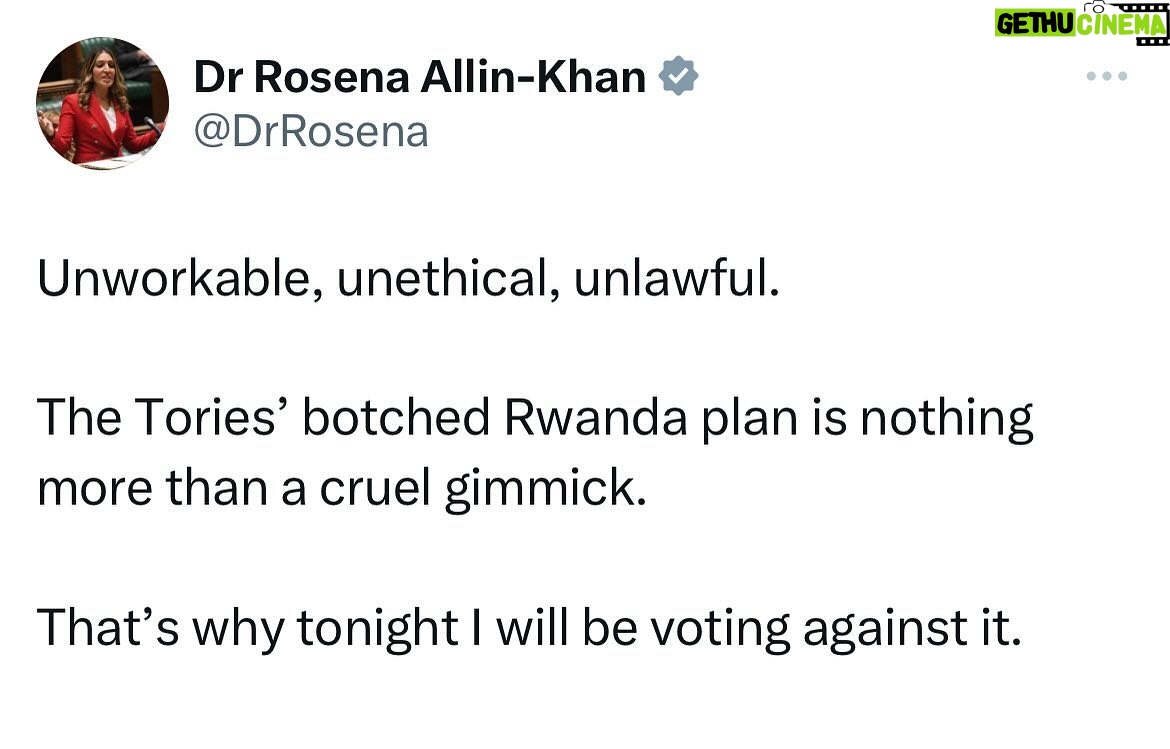Click the green GETHU part of the watermark
The width and height of the screenshot is (1170, 749).
coord(1035,24)
